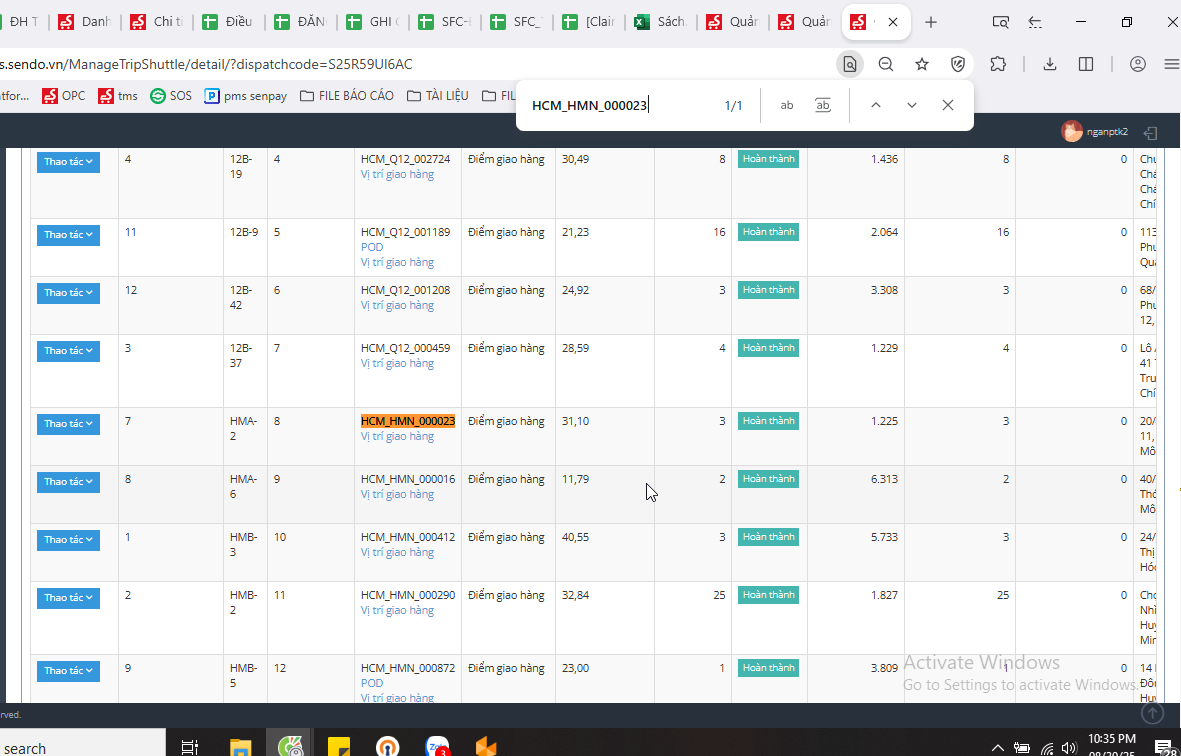Open the browser profile account icon
Viewport: 1181px width, 756px height.
coord(1137,64)
